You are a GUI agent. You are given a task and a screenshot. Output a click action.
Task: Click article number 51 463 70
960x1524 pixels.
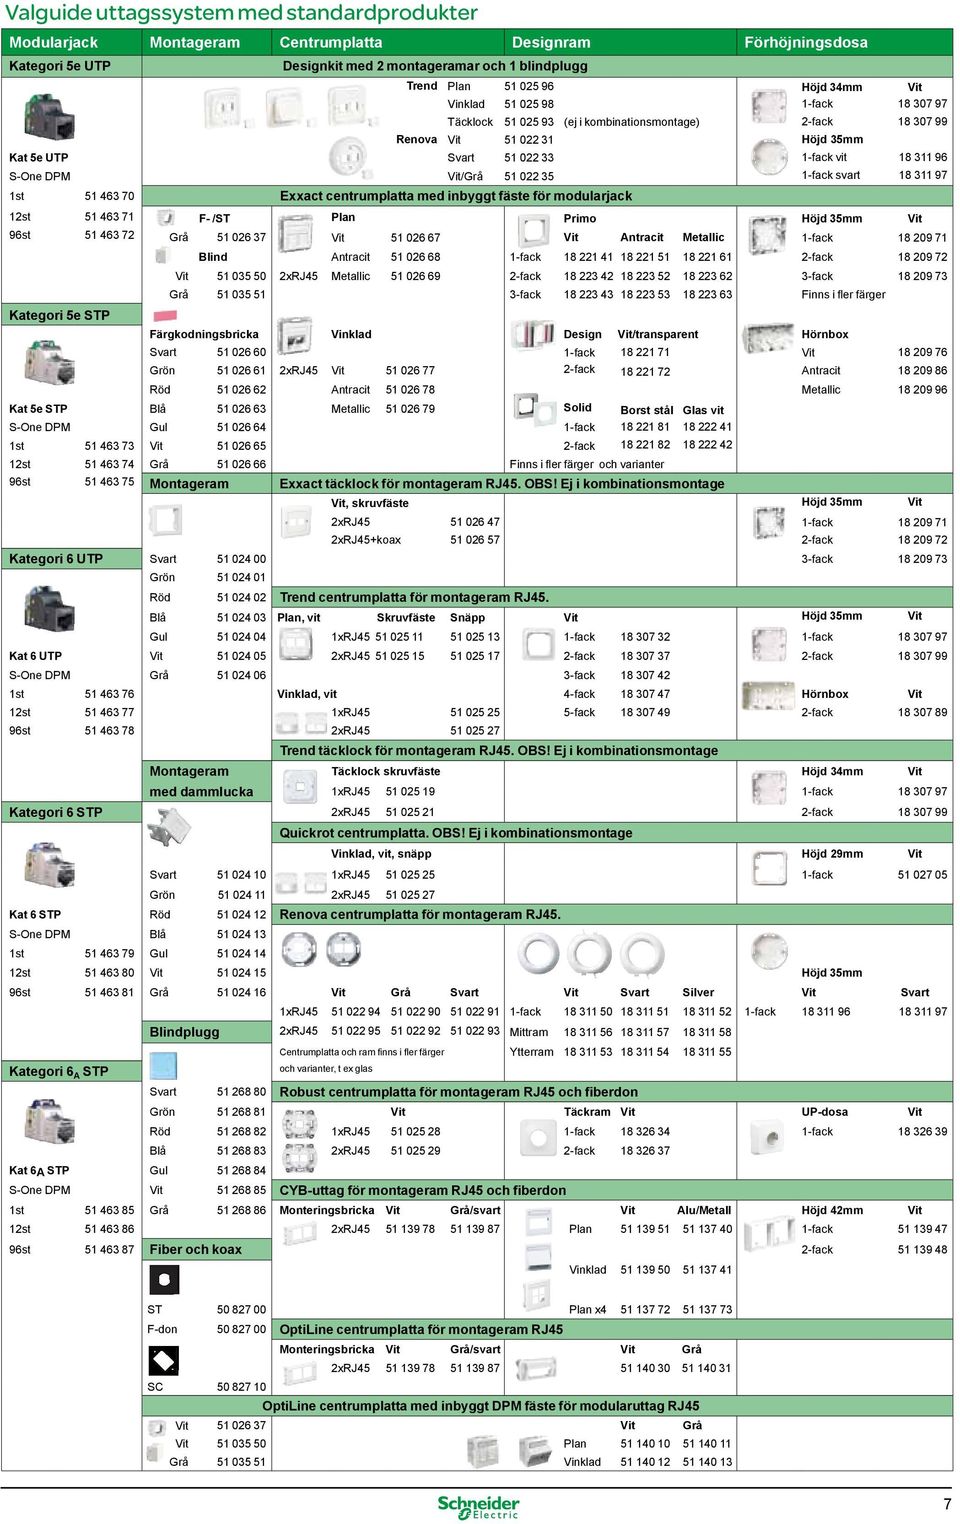pos(109,196)
